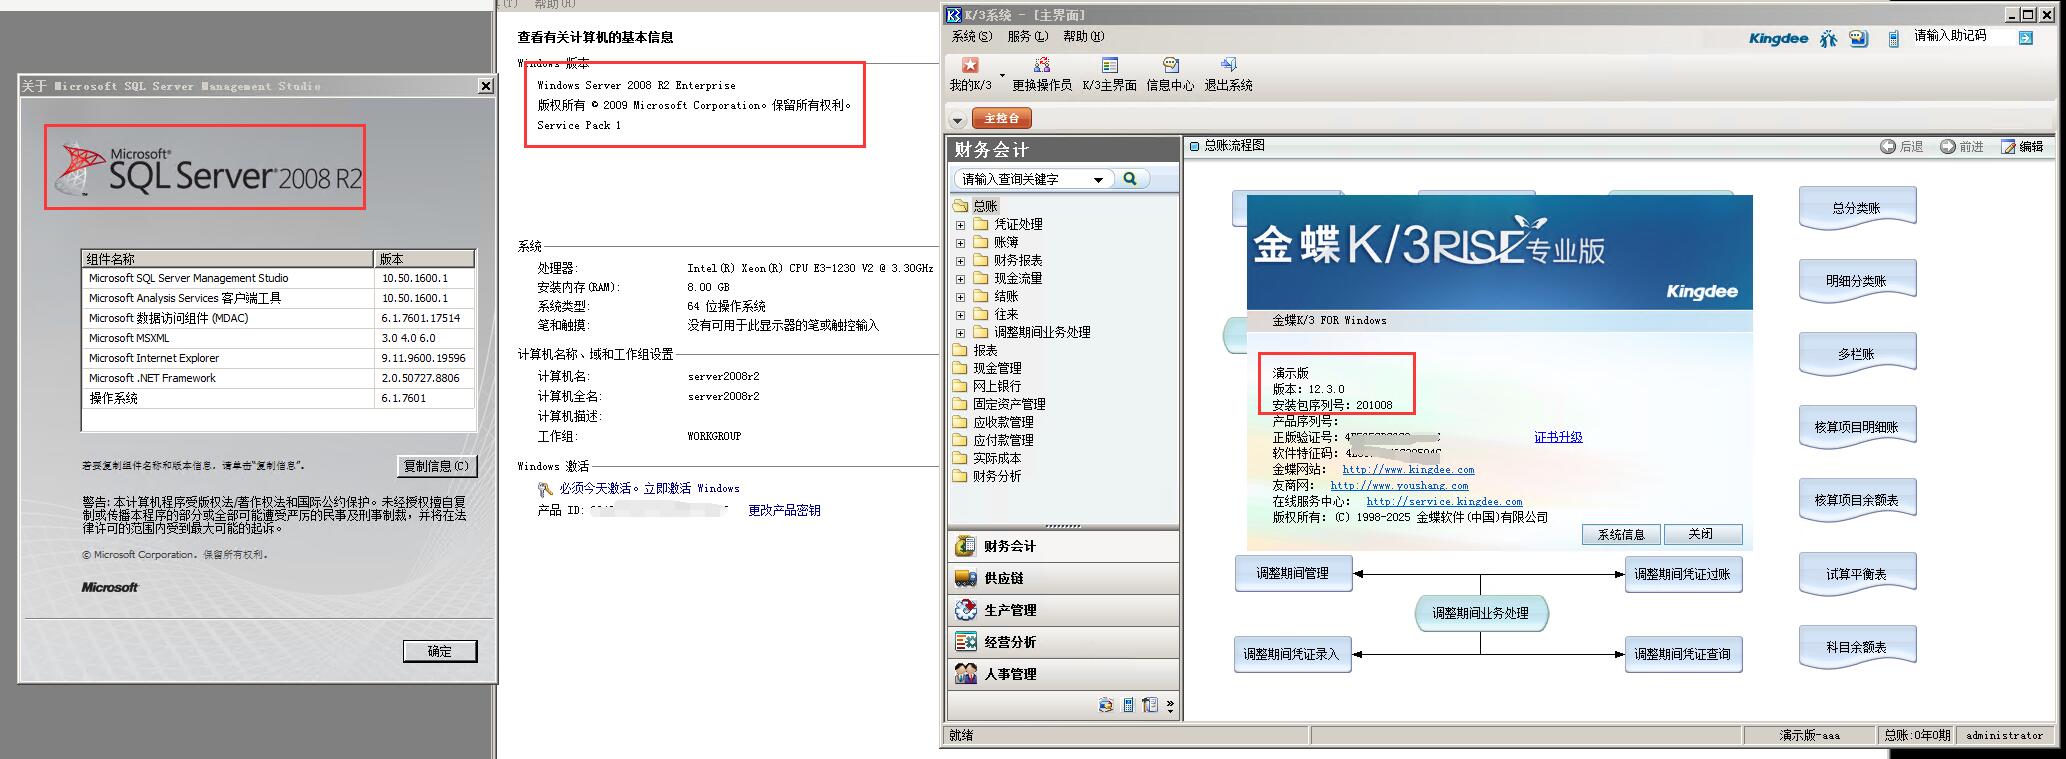Open the 总分类账 flowchart node
Image resolution: width=2066 pixels, height=759 pixels.
tap(1857, 208)
